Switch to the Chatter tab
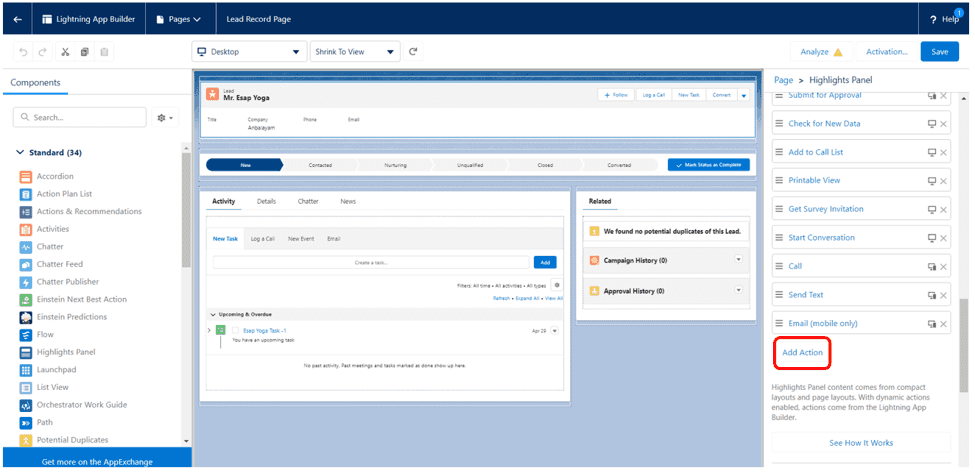This screenshot has width=975, height=476. (308, 201)
